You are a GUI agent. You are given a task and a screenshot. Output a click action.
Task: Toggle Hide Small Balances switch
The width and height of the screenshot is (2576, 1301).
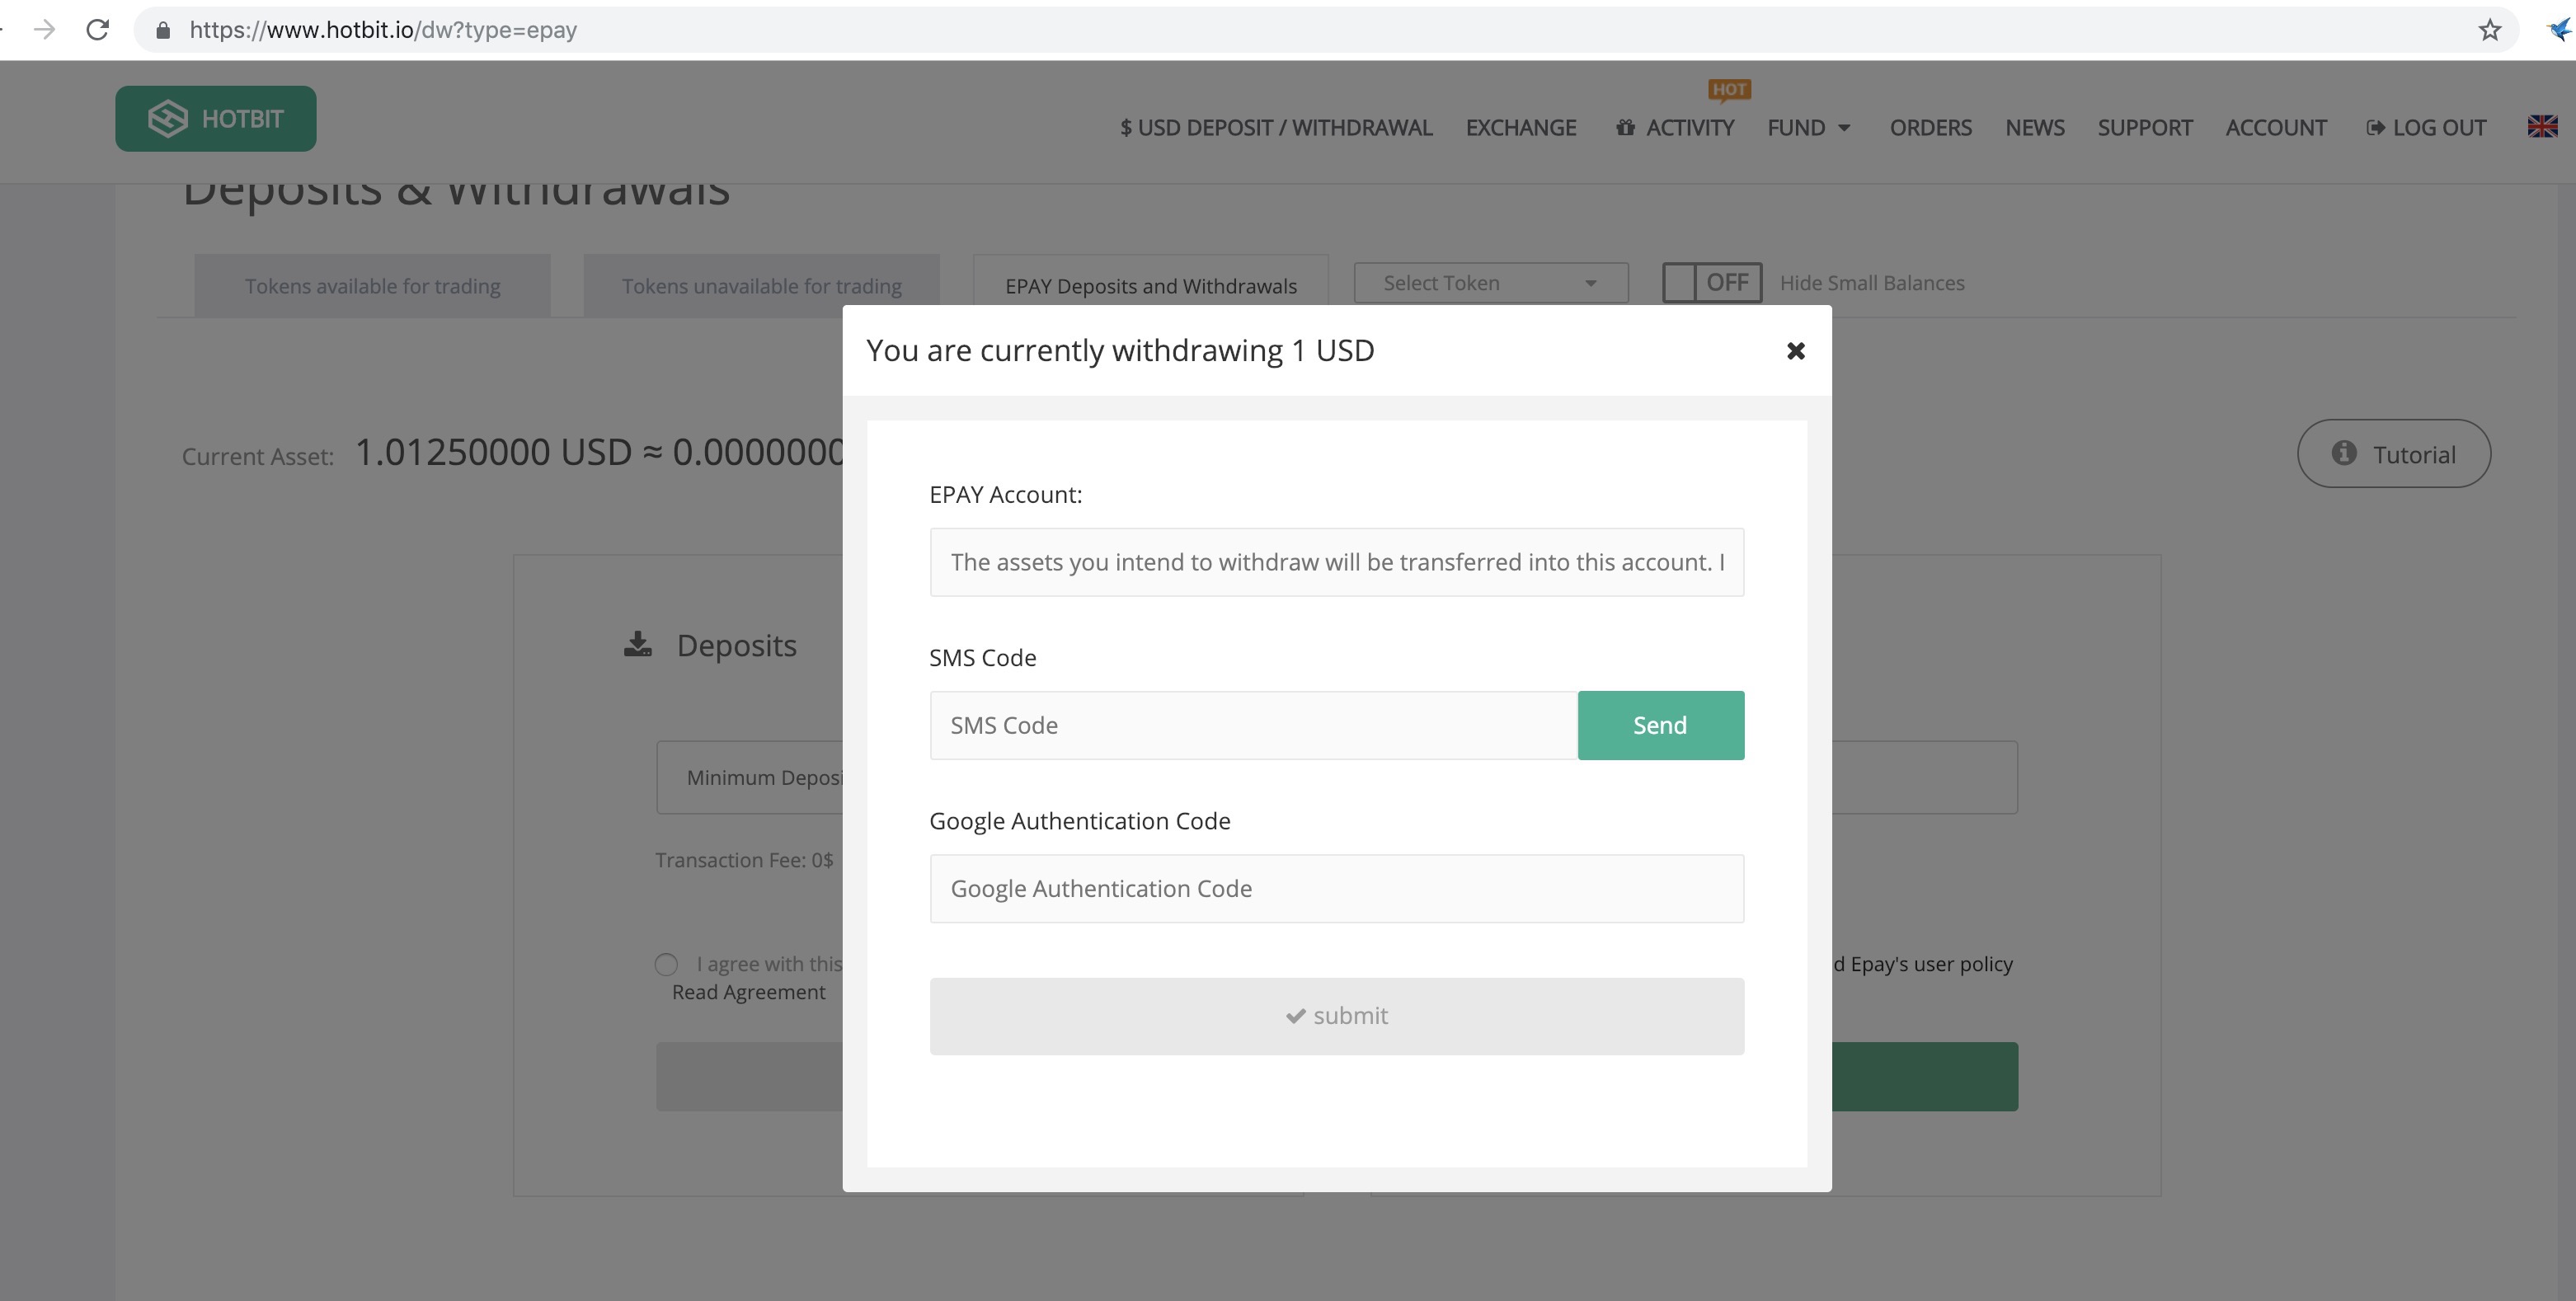(1711, 283)
